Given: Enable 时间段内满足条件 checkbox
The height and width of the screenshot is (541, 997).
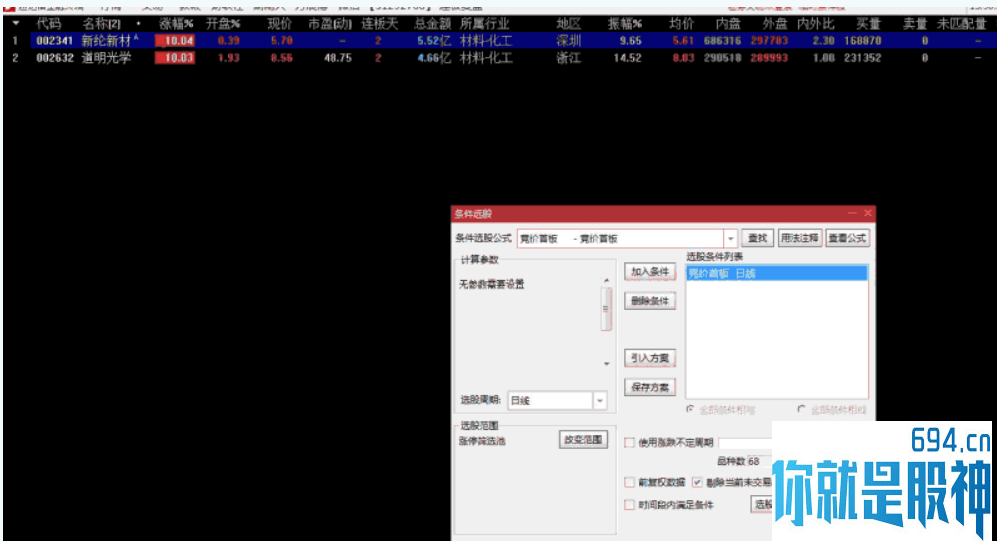Looking at the screenshot, I should [629, 505].
